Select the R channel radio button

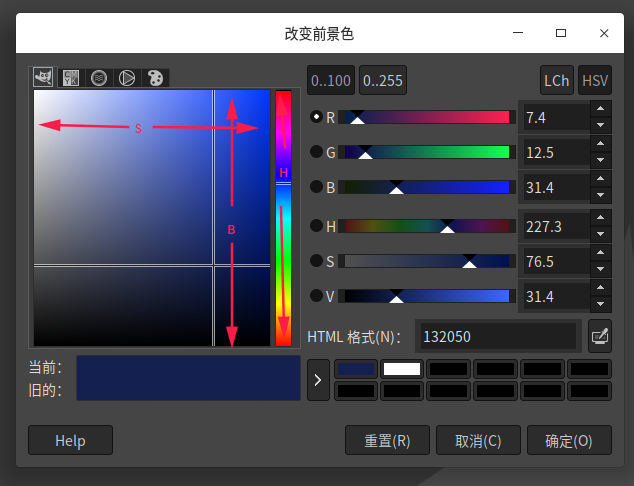(316, 116)
